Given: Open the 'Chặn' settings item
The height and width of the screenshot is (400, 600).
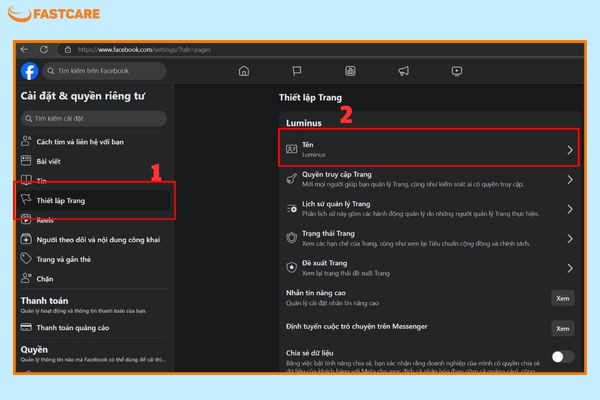Looking at the screenshot, I should [x=94, y=279].
